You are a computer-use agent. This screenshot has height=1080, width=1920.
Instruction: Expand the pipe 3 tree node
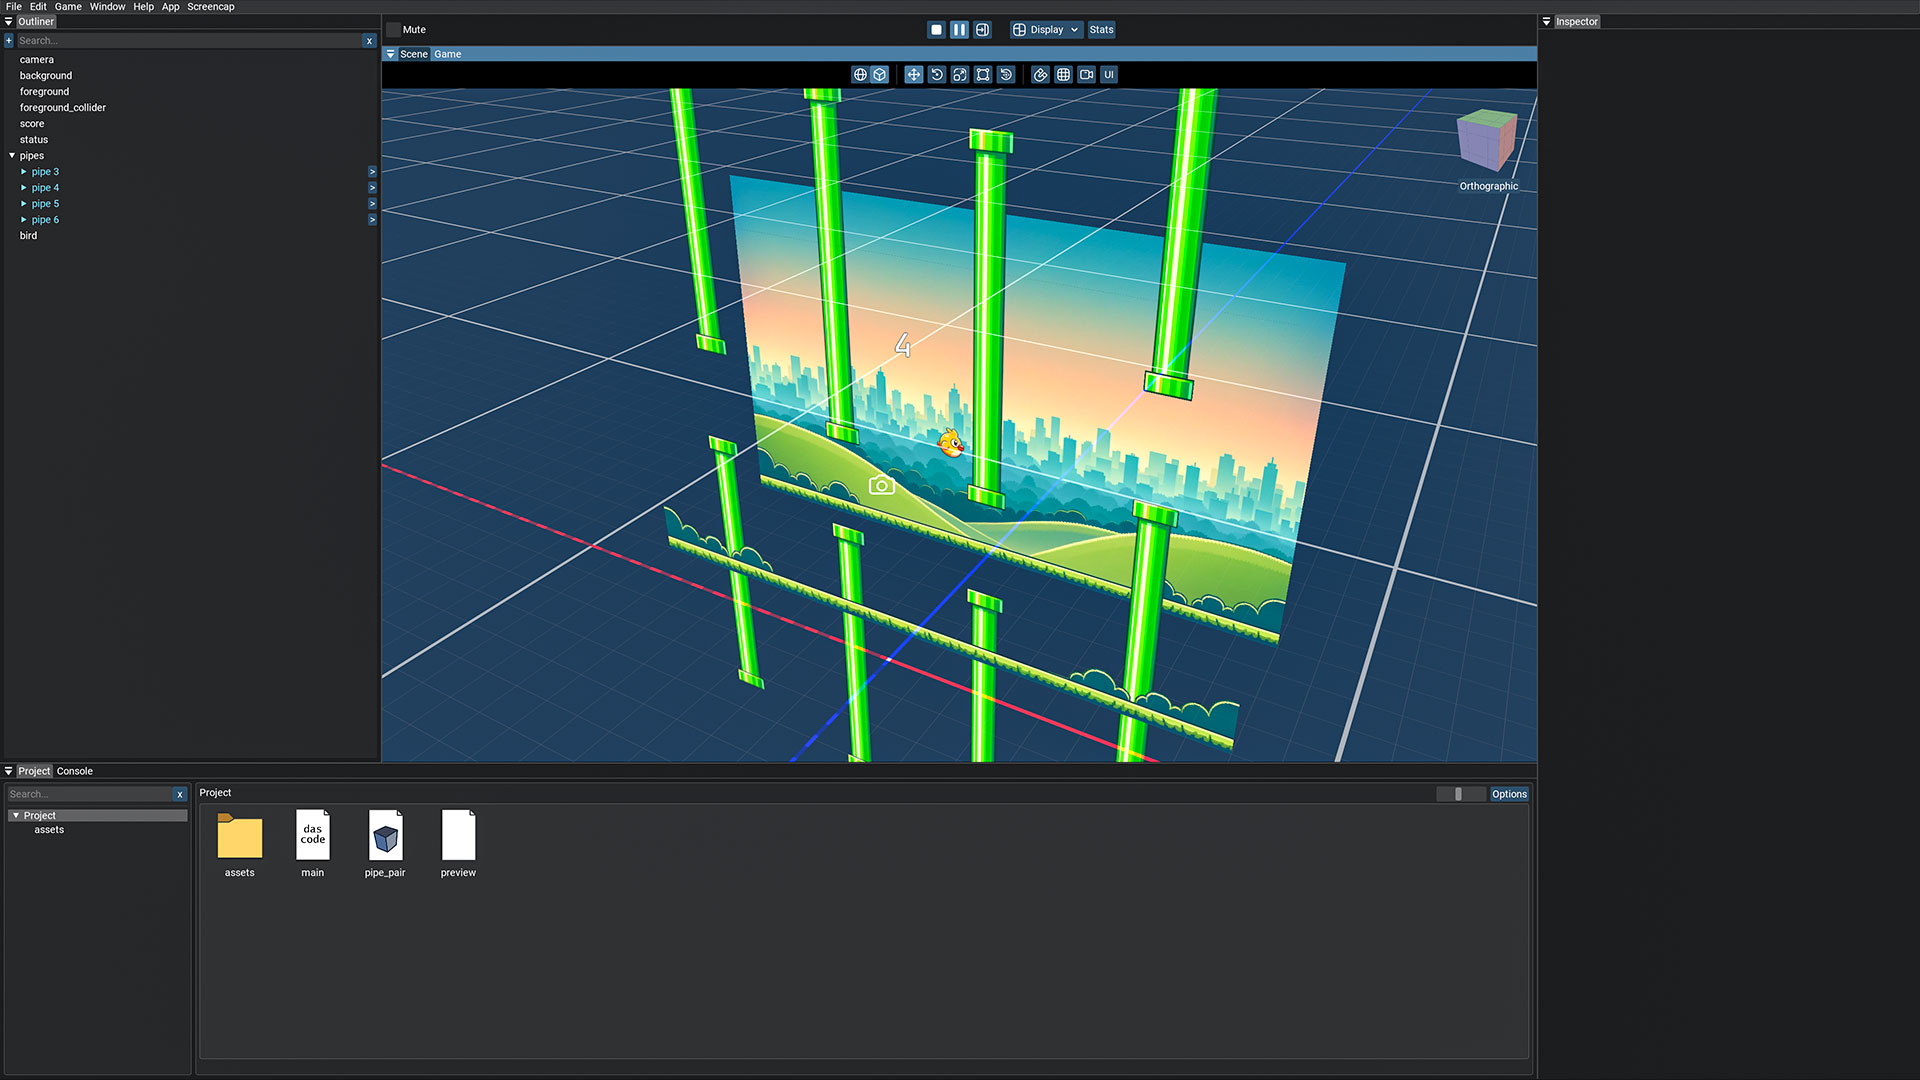click(x=24, y=172)
